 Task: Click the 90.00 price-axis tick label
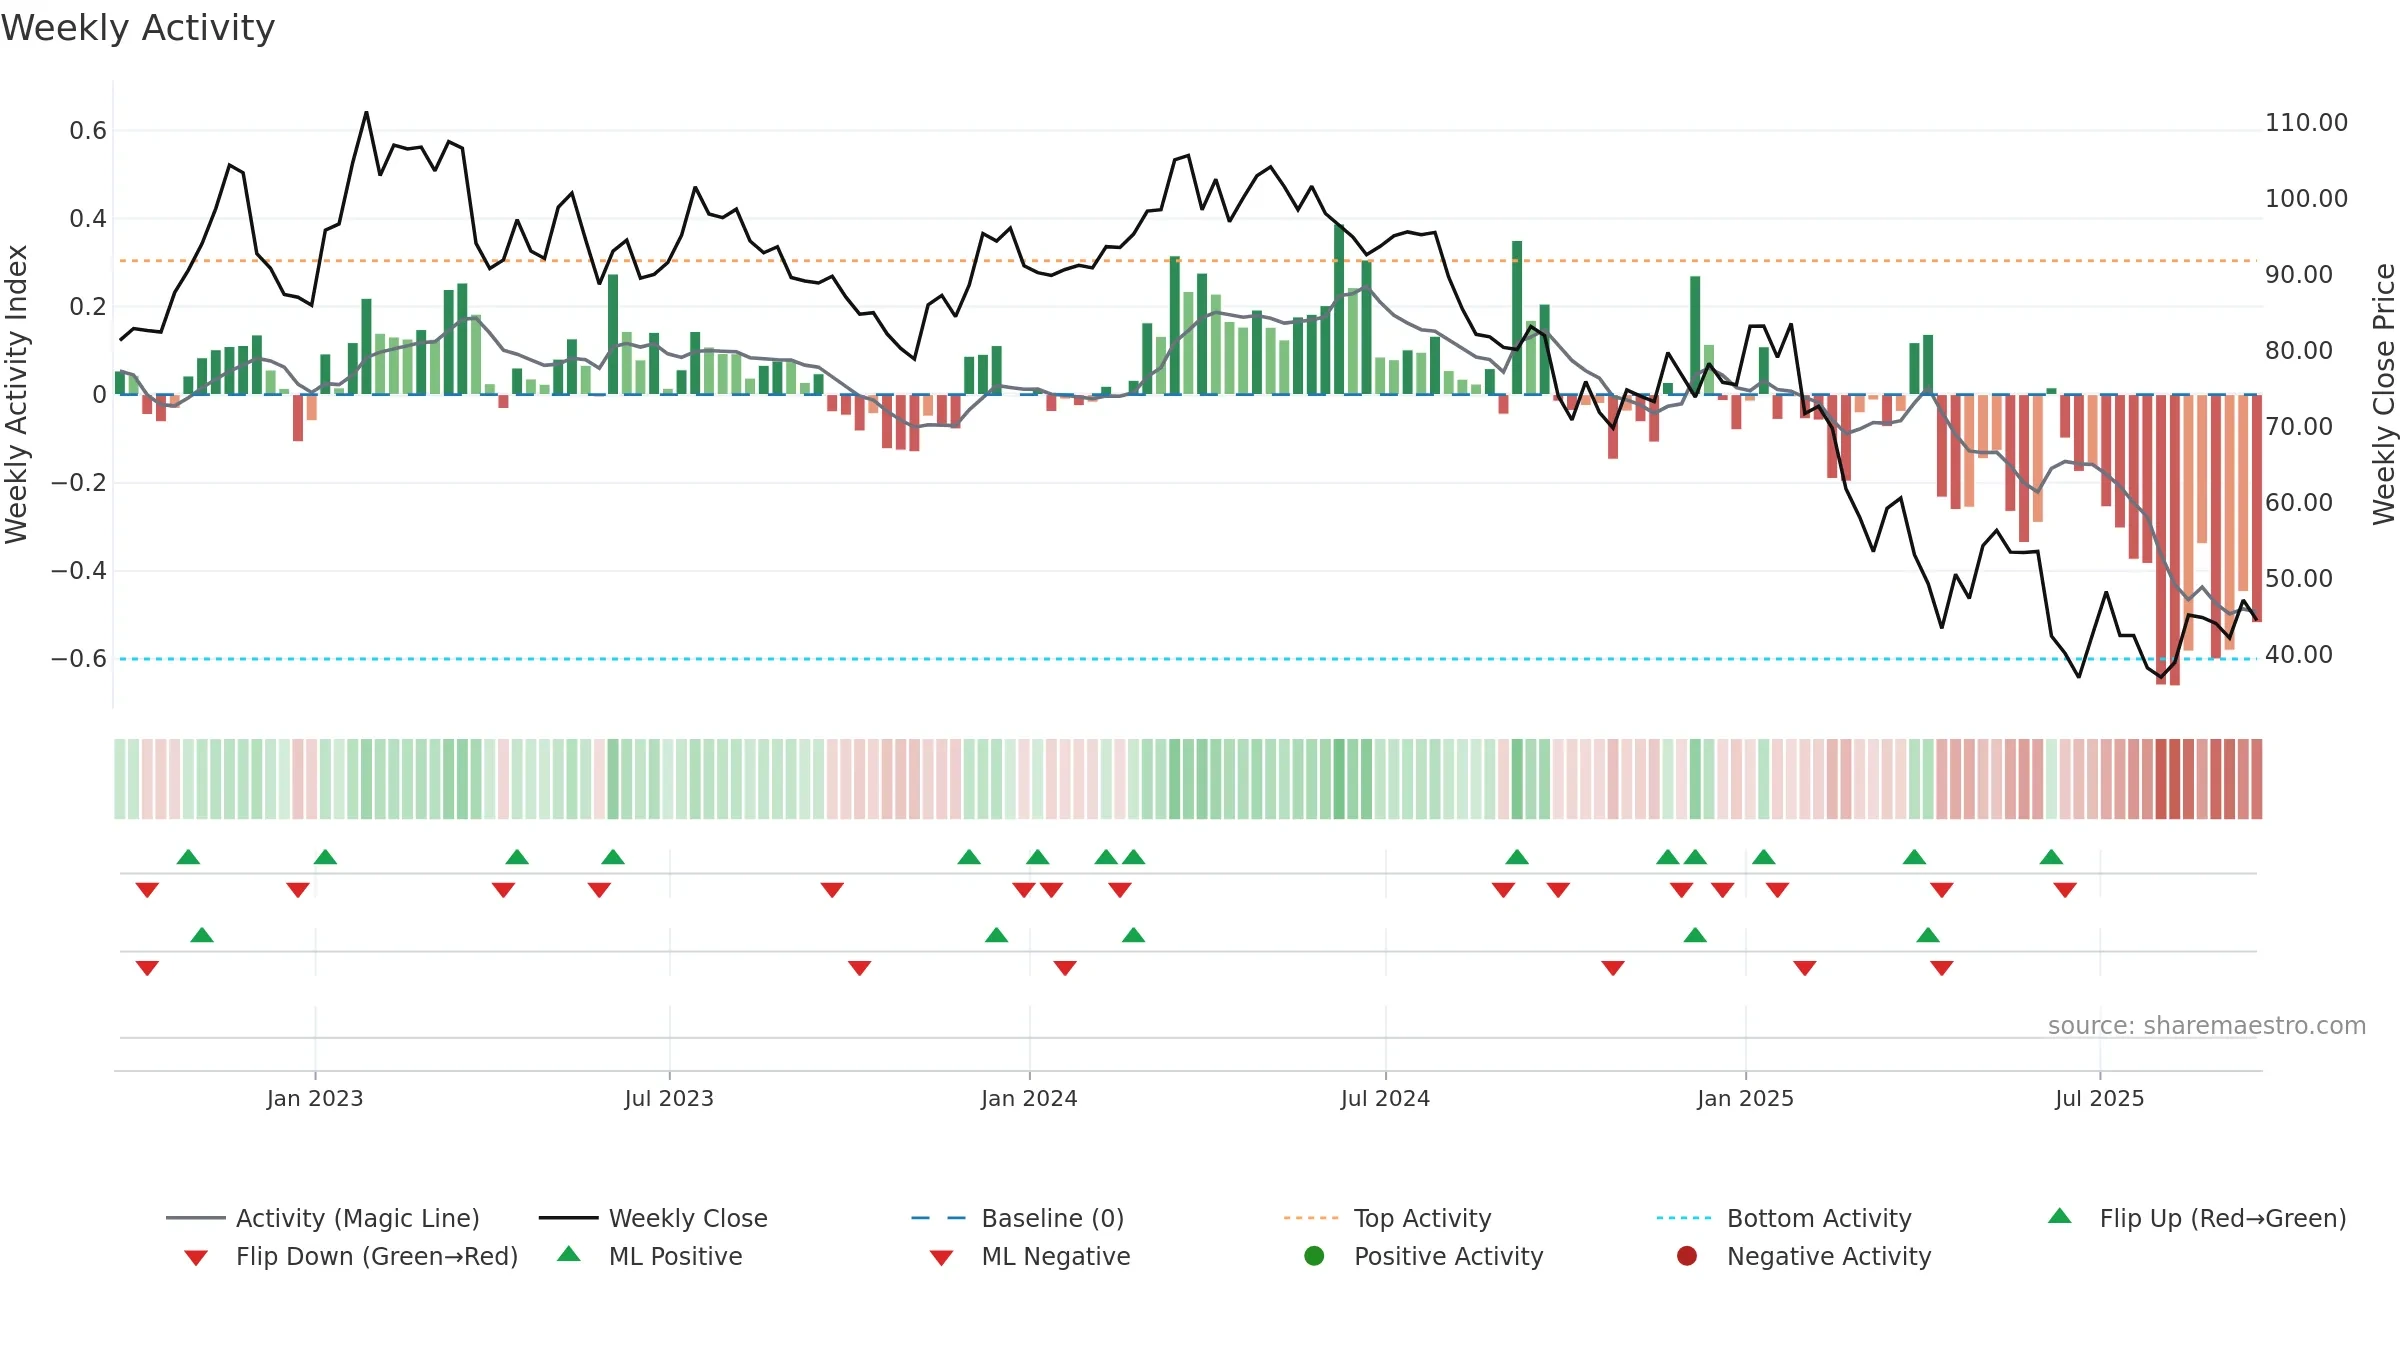point(2299,275)
